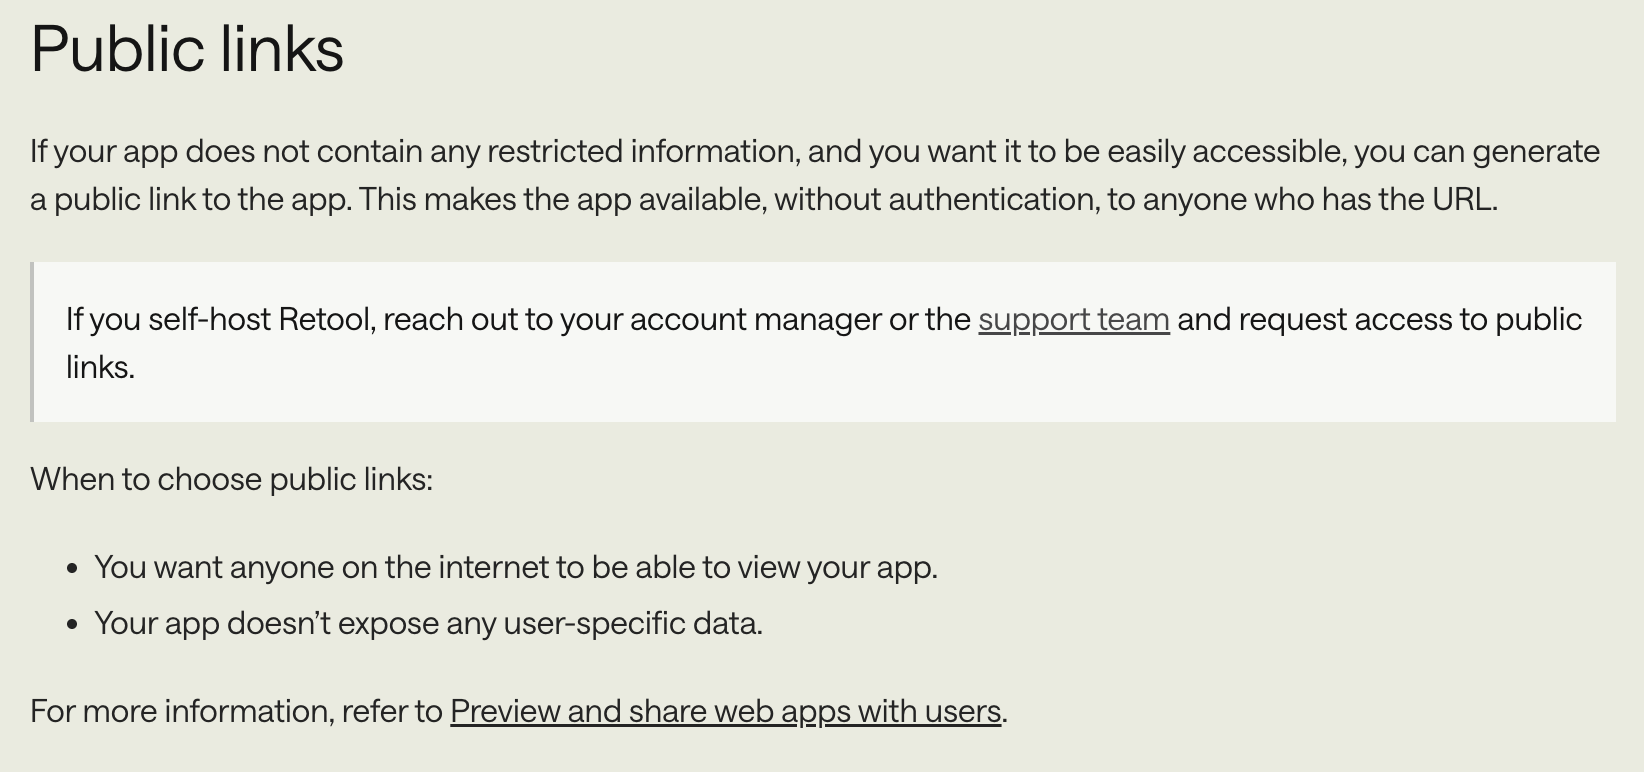The height and width of the screenshot is (772, 1644).
Task: Click the second bullet point marker
Action: (x=72, y=625)
